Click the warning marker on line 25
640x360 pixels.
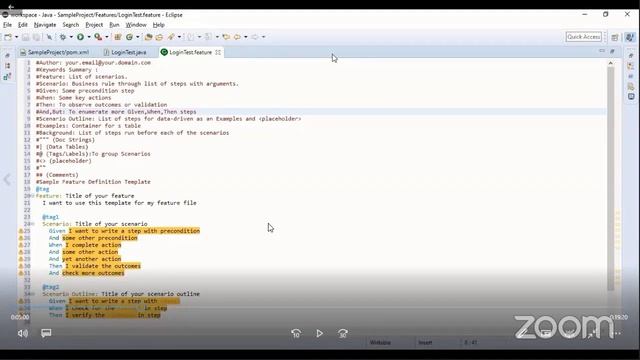pos(21,231)
